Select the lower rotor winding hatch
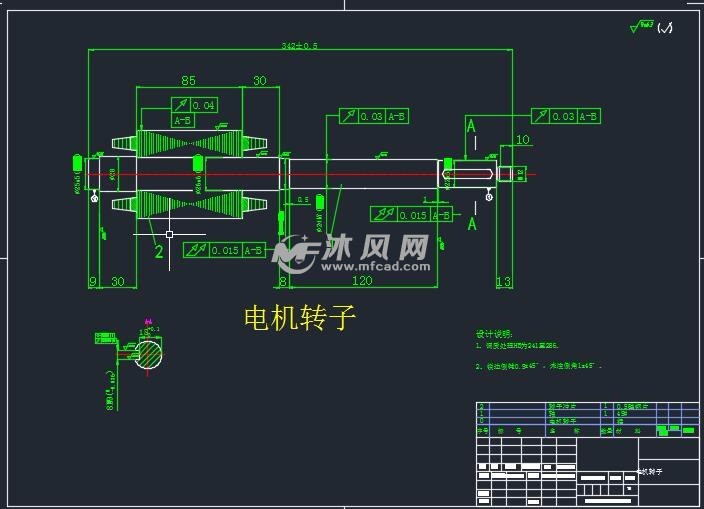The image size is (704, 509). pos(189,204)
